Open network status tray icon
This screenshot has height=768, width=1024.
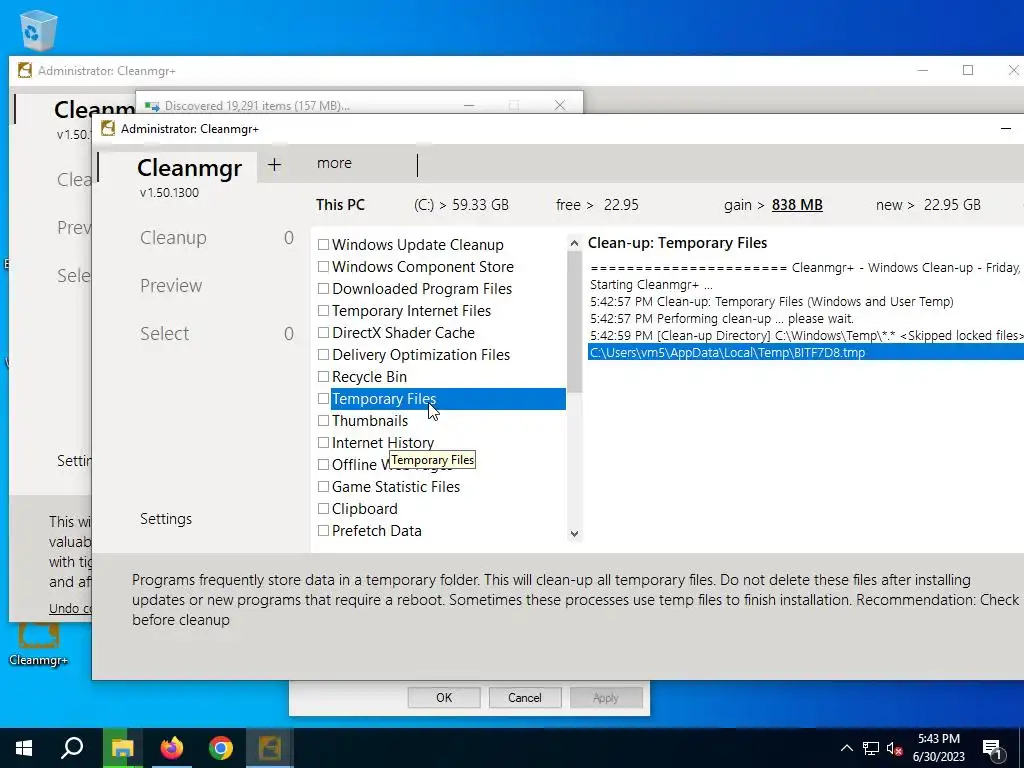tap(871, 748)
